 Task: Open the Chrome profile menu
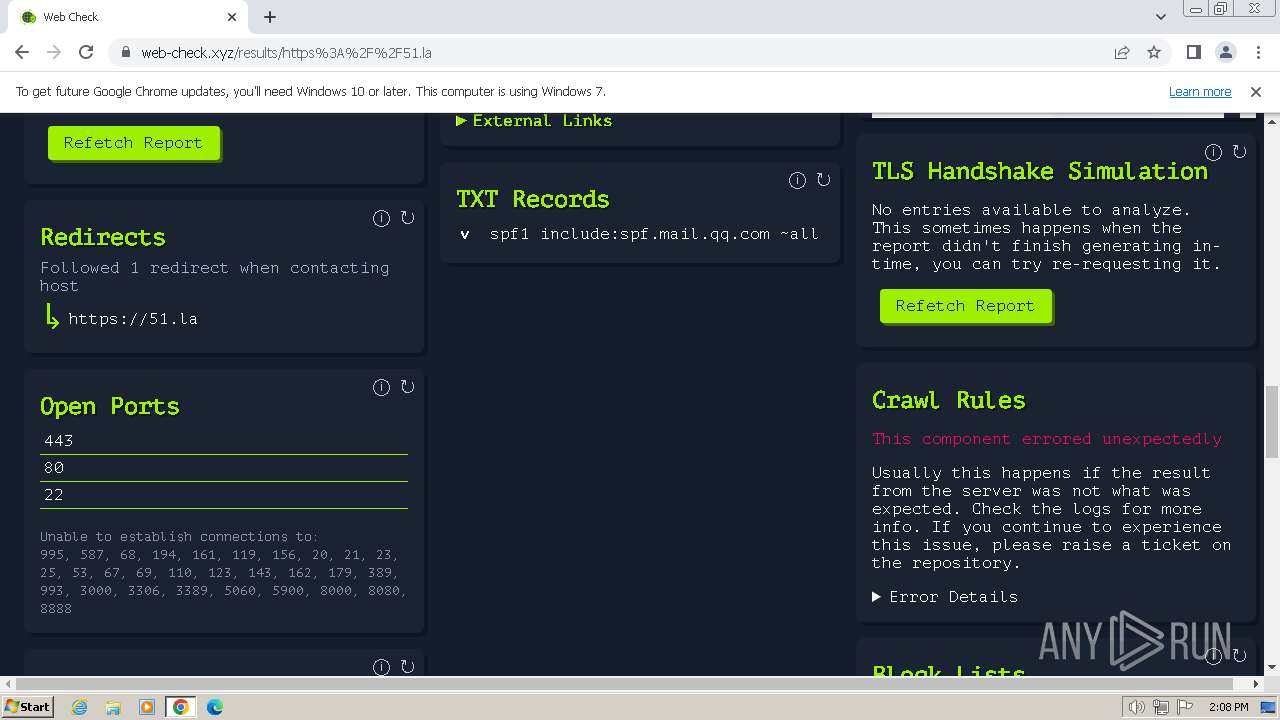click(1225, 52)
